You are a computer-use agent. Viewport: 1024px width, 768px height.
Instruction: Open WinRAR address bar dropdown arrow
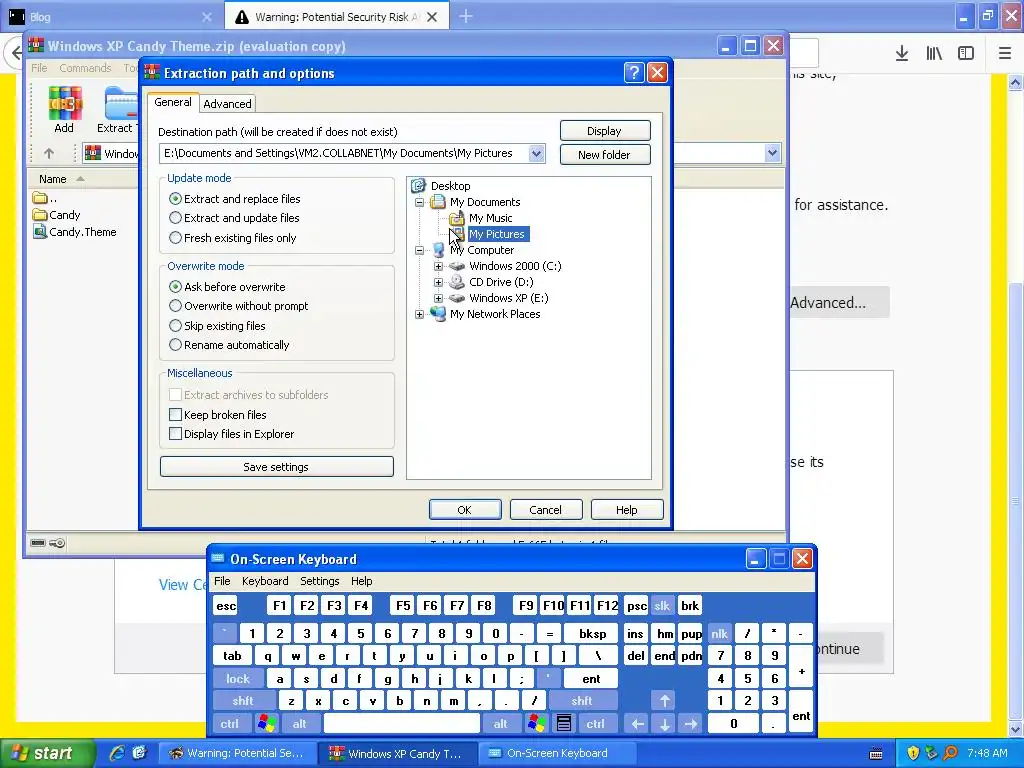(772, 153)
